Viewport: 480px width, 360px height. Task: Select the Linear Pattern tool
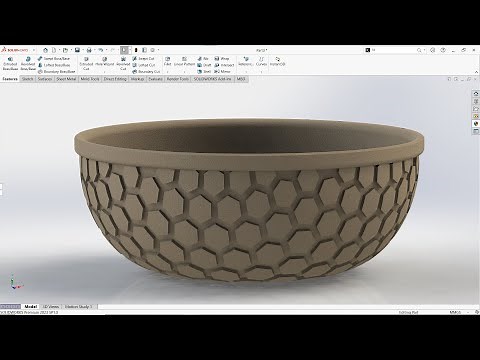[x=184, y=61]
